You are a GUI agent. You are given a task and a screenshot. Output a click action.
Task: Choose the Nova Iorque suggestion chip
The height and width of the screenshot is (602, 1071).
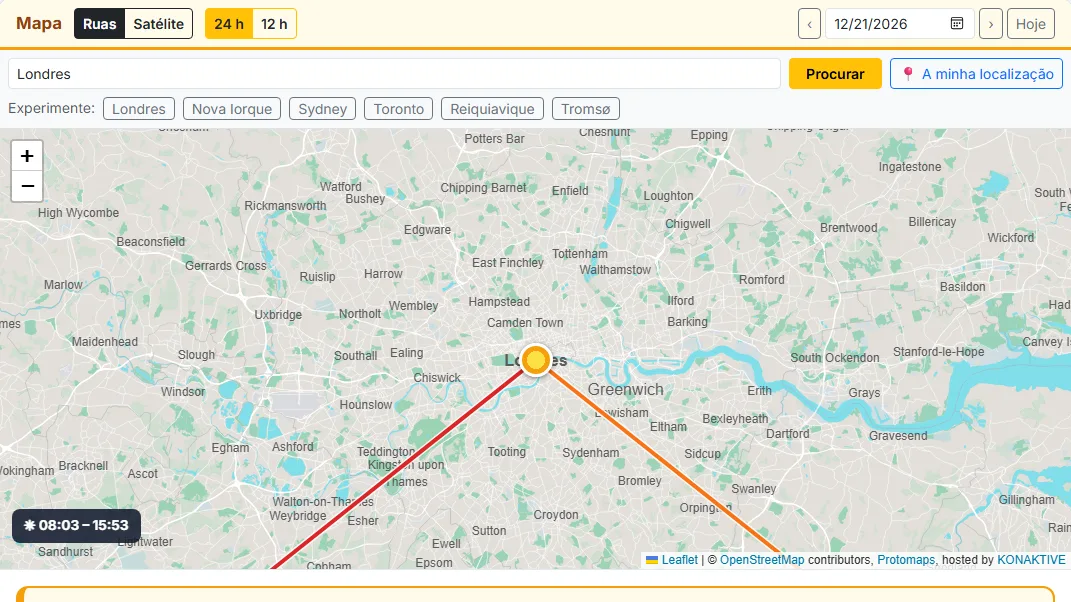(x=232, y=109)
